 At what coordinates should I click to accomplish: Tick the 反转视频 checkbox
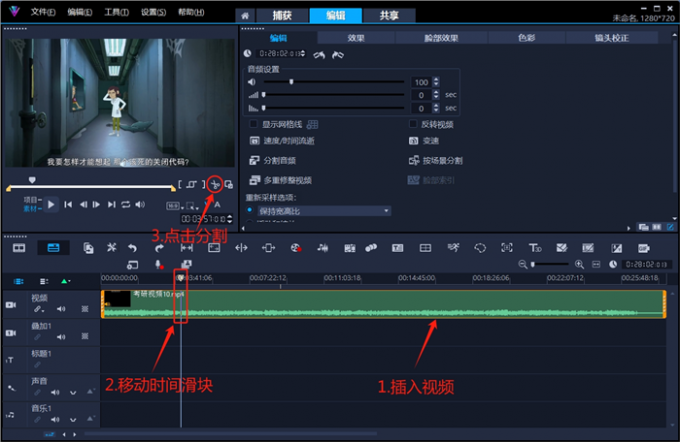[x=413, y=124]
